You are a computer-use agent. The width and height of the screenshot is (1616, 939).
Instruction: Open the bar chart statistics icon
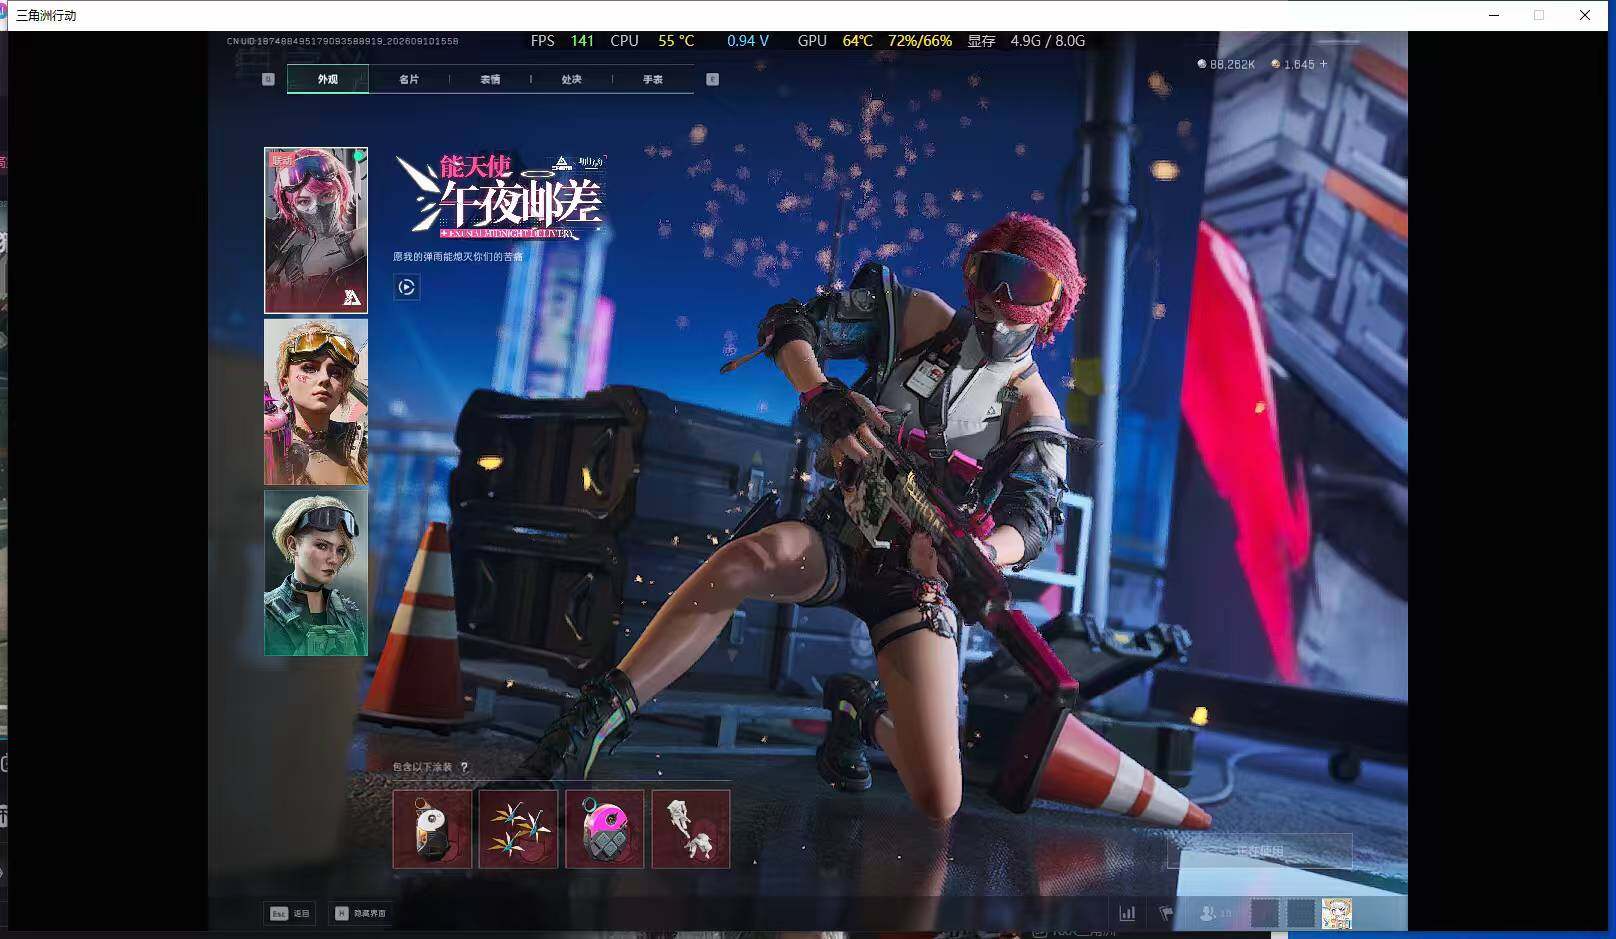tap(1127, 913)
